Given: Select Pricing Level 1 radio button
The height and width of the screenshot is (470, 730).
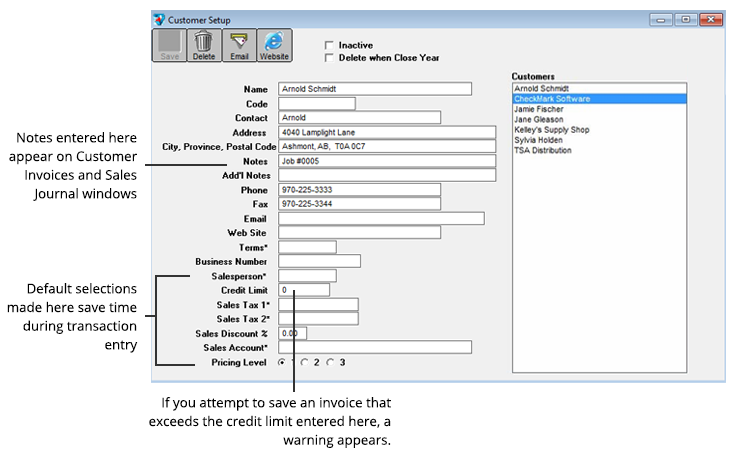Looking at the screenshot, I should [282, 362].
